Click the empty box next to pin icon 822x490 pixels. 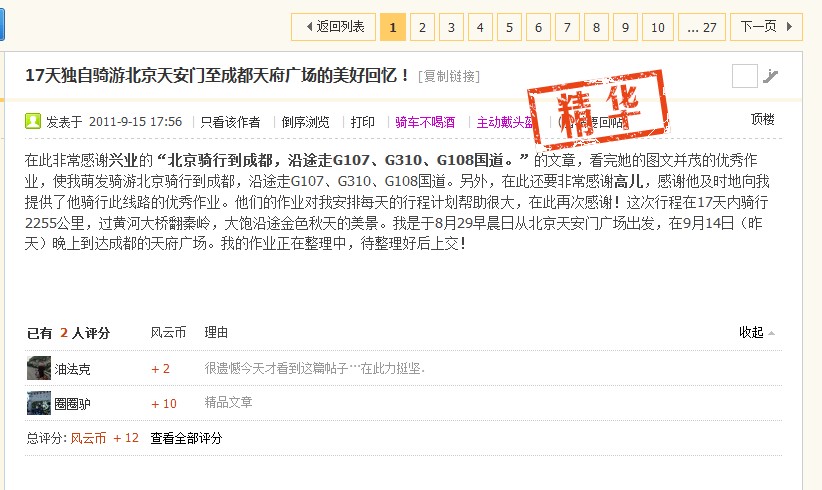pos(744,76)
